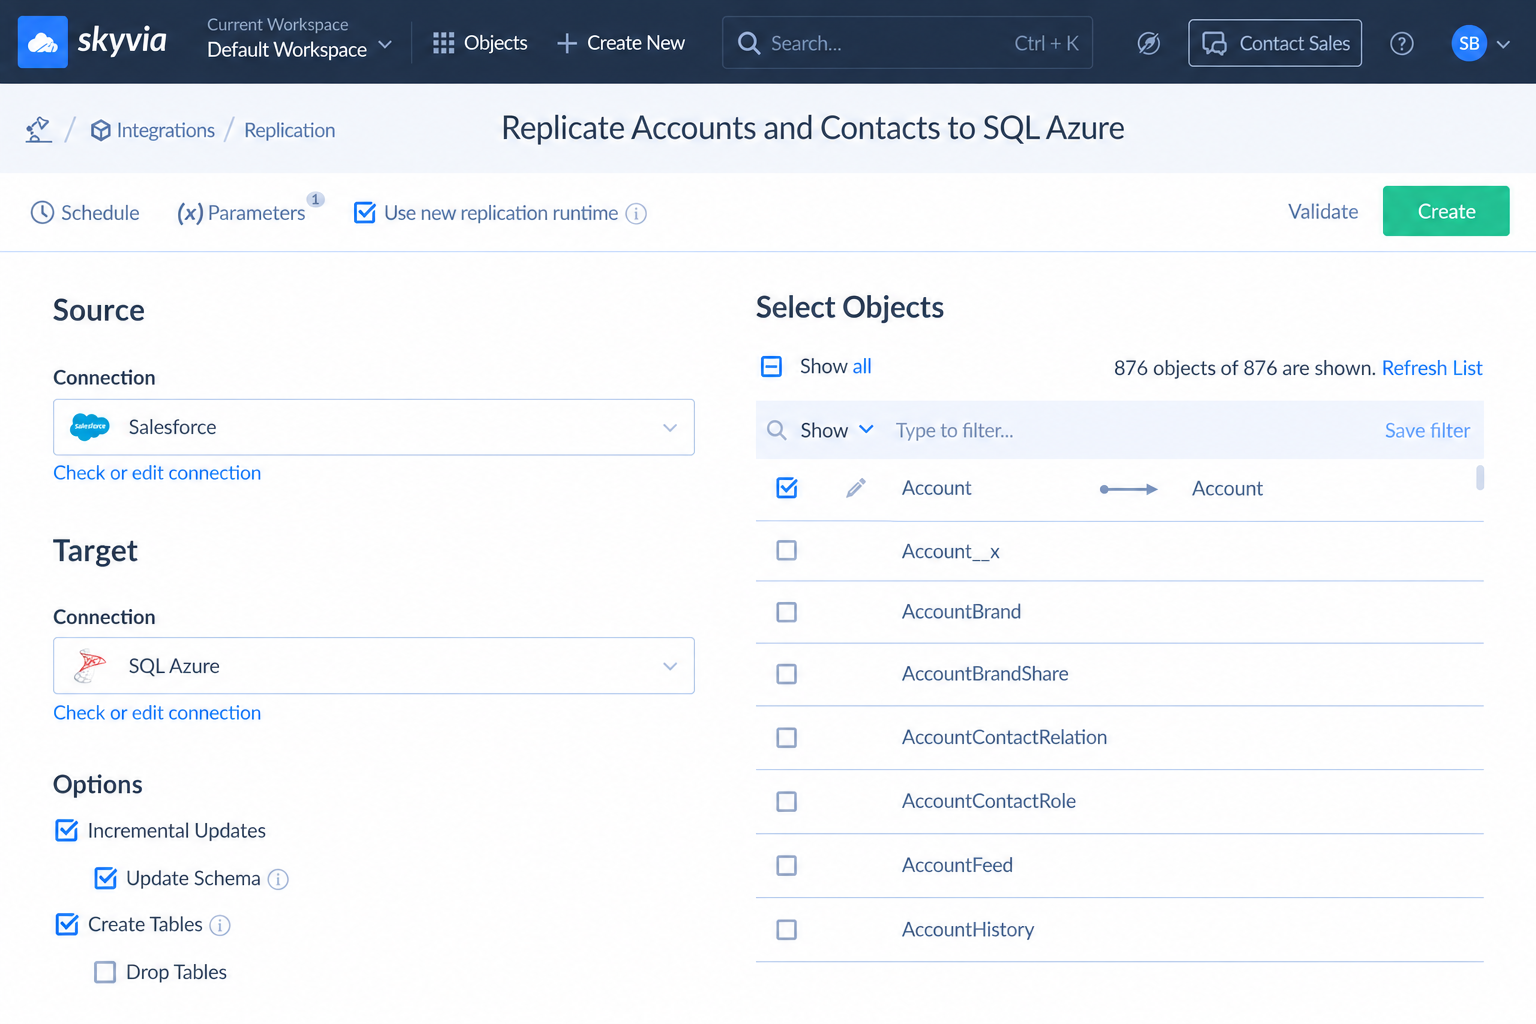Uncheck the Account object checkbox
The width and height of the screenshot is (1536, 1024).
pos(787,488)
